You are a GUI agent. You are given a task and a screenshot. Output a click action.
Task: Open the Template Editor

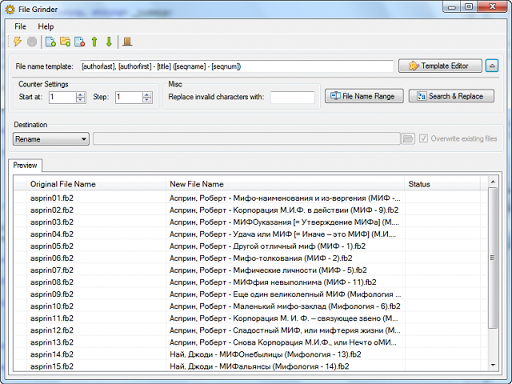click(x=440, y=66)
